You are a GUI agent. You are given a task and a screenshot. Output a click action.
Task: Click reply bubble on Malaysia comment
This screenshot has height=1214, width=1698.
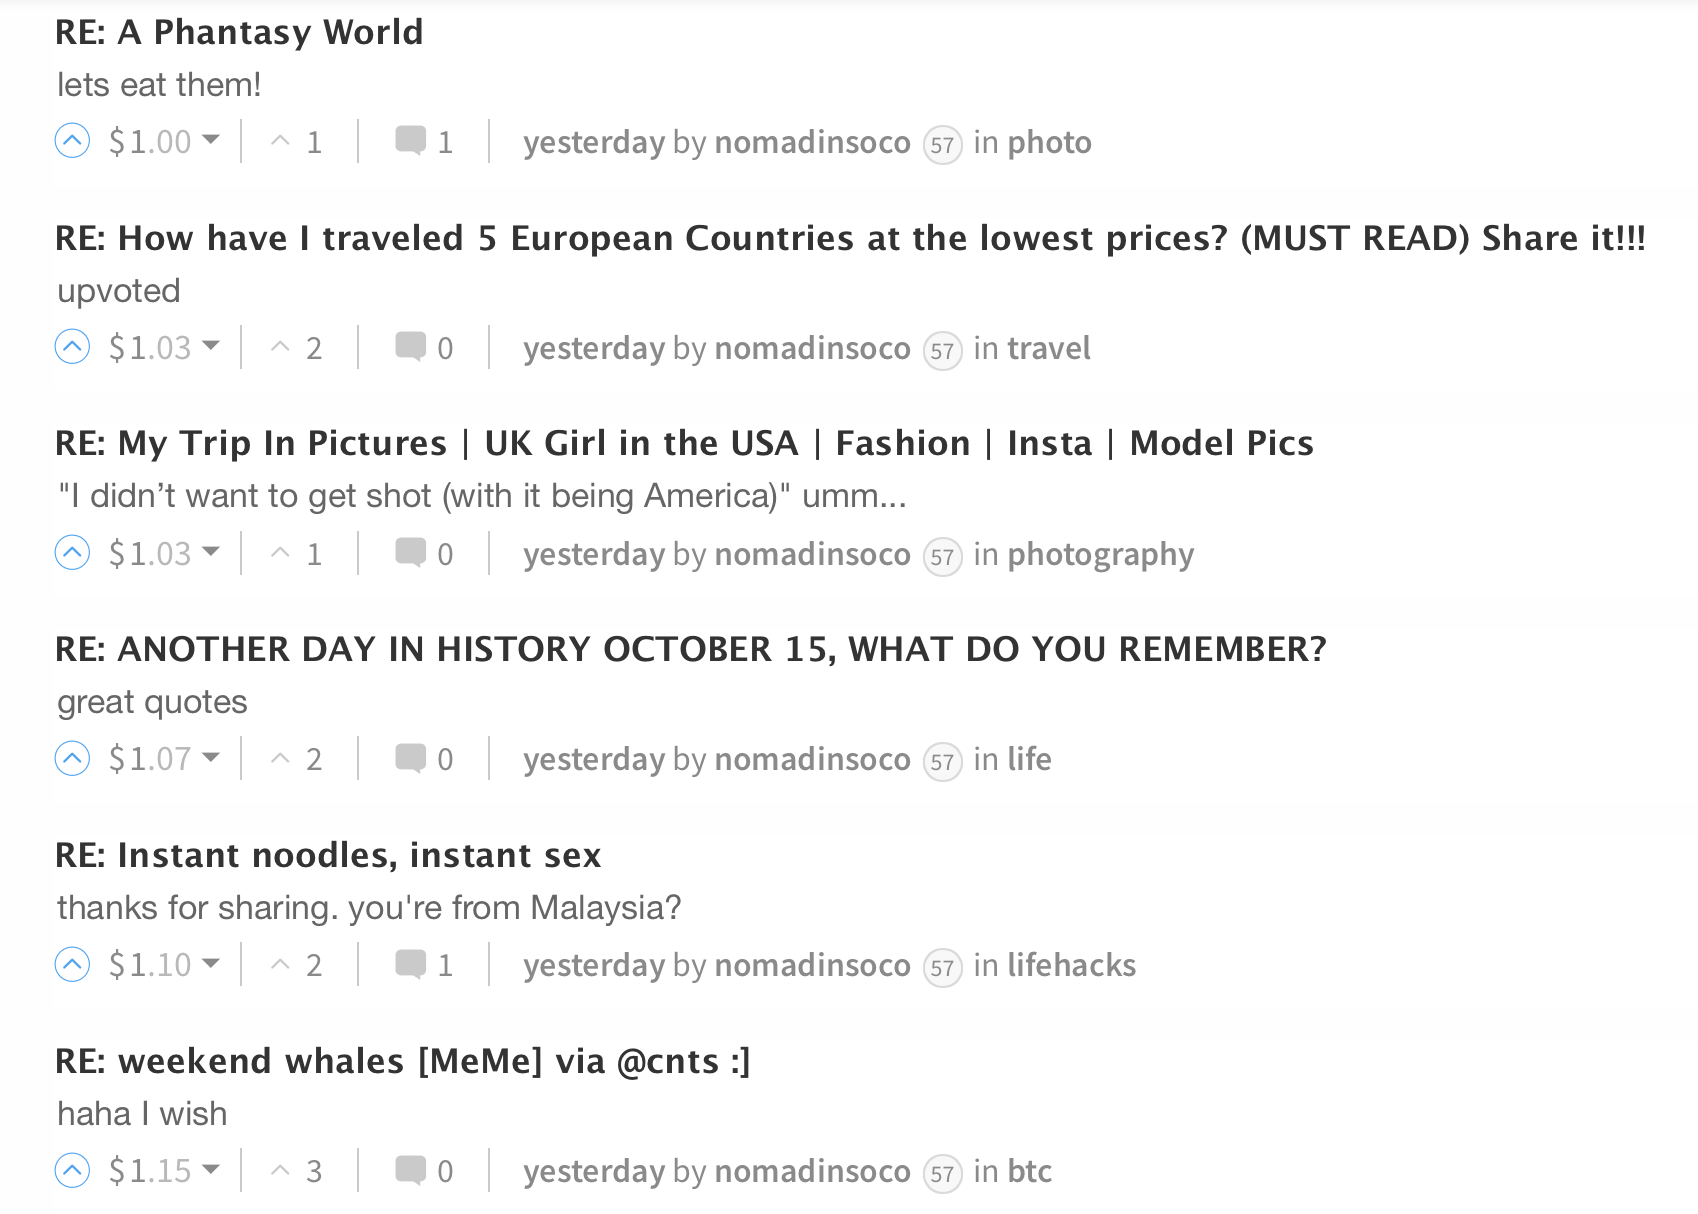[410, 964]
